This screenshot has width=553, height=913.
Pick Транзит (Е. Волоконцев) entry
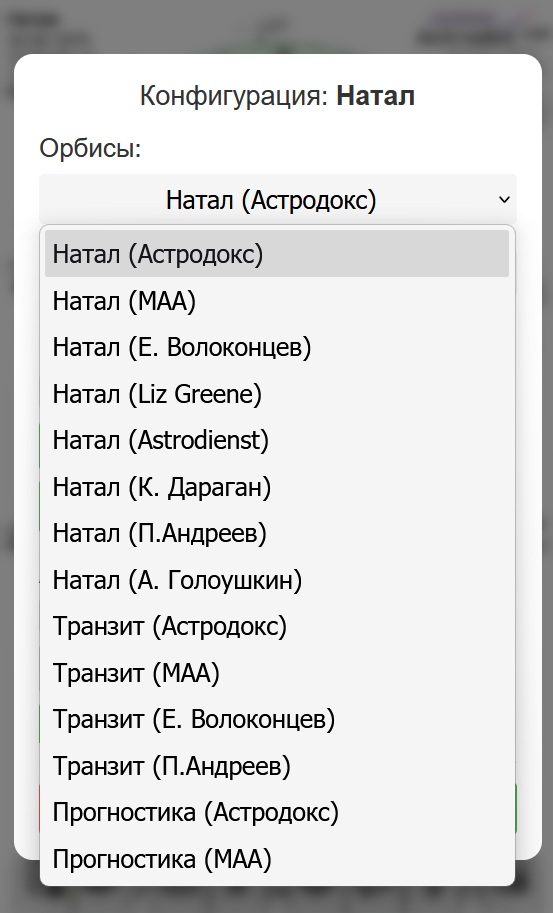277,720
